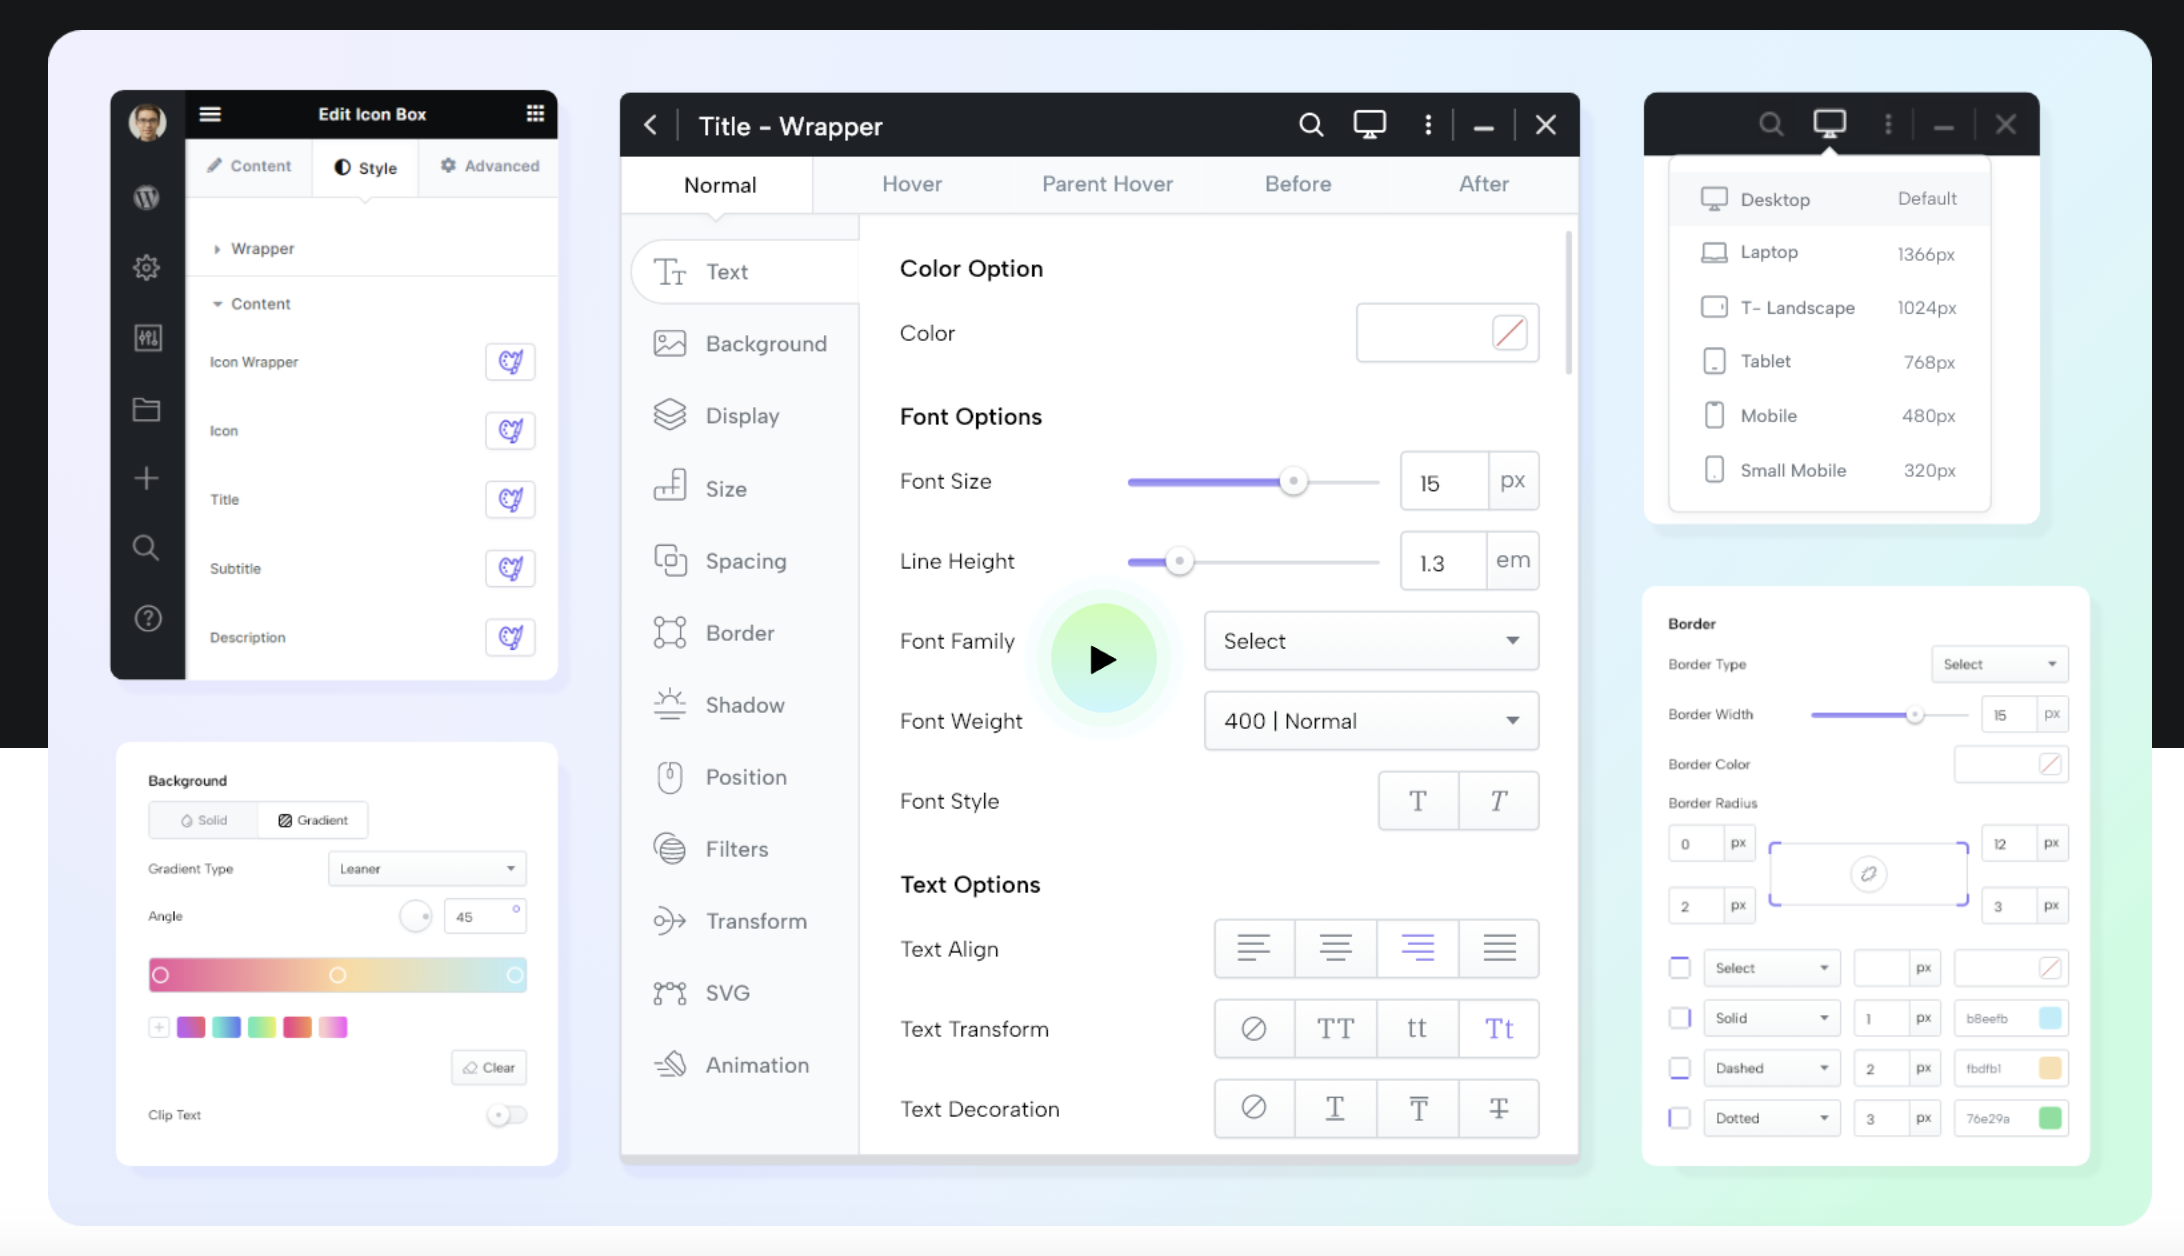The width and height of the screenshot is (2184, 1256).
Task: Open the Font Weight dropdown showing 400 Normal
Action: point(1370,721)
